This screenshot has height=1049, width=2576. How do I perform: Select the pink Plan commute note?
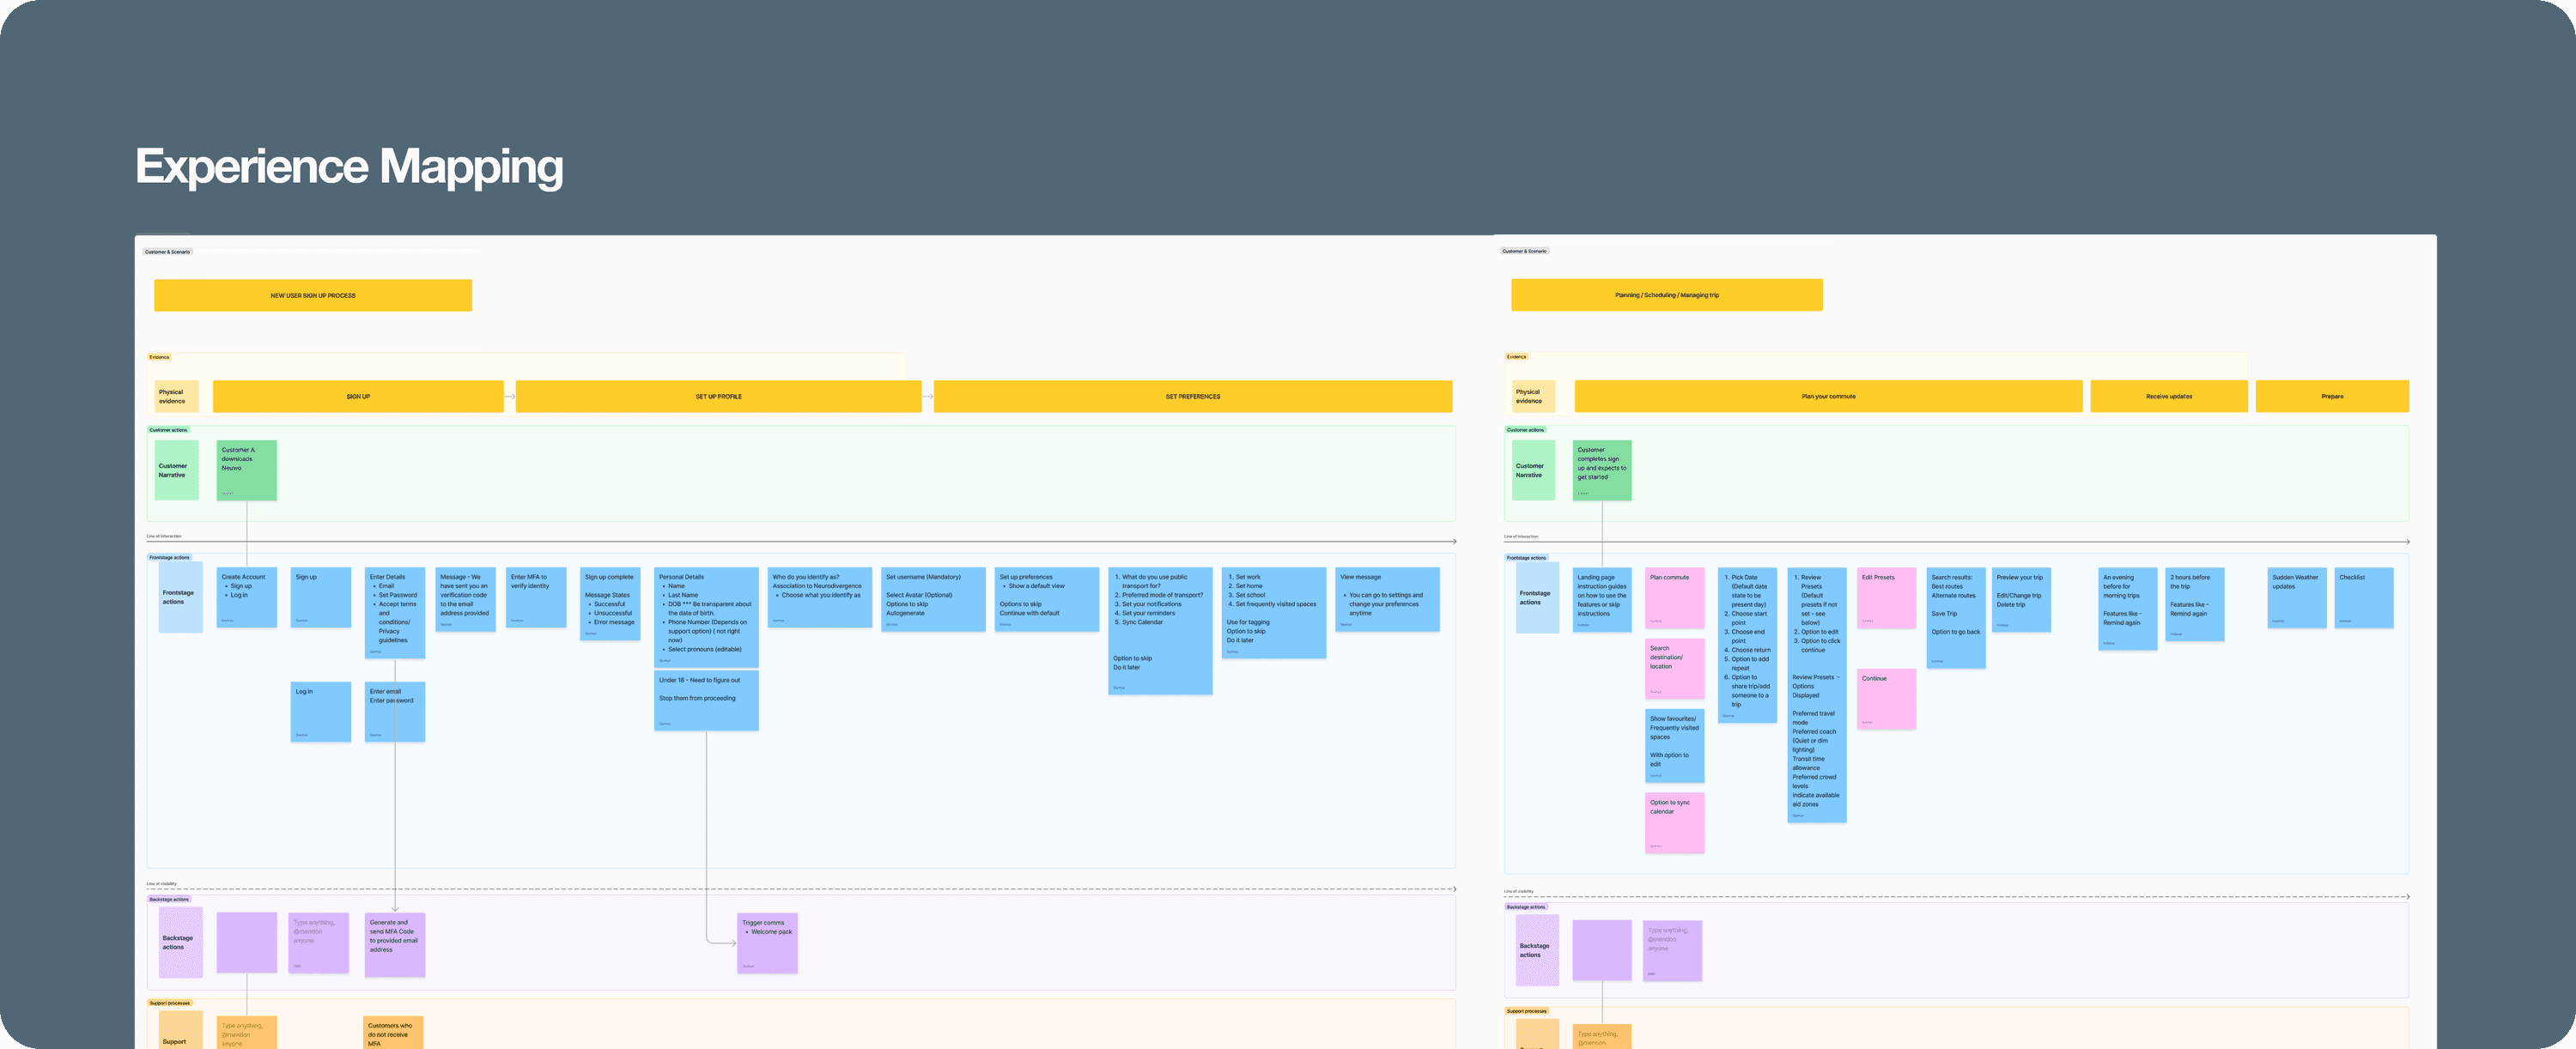click(1674, 598)
